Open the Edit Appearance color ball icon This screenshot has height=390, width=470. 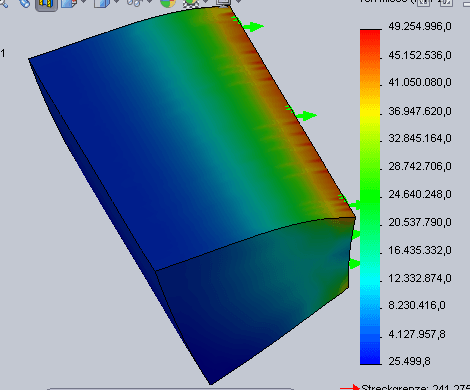168,3
